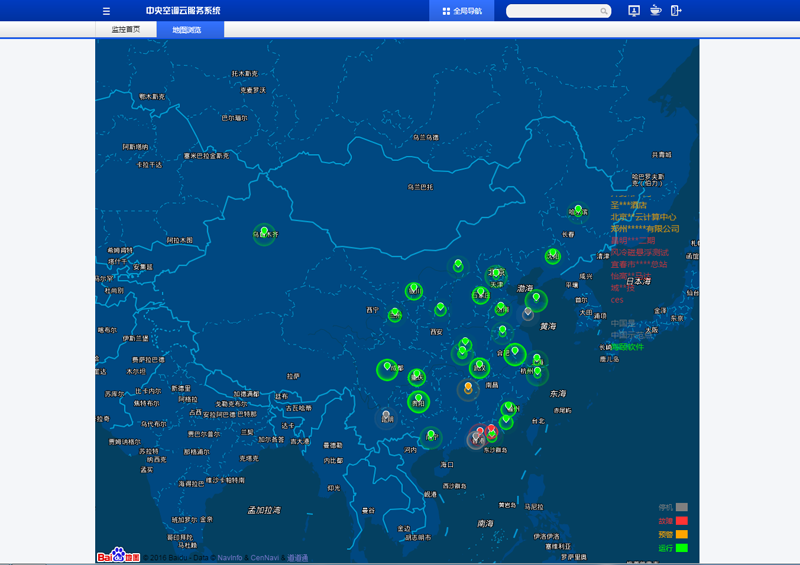Screen dimensions: 800x565
Task: Select the gray marker at 香港
Action: (476, 438)
